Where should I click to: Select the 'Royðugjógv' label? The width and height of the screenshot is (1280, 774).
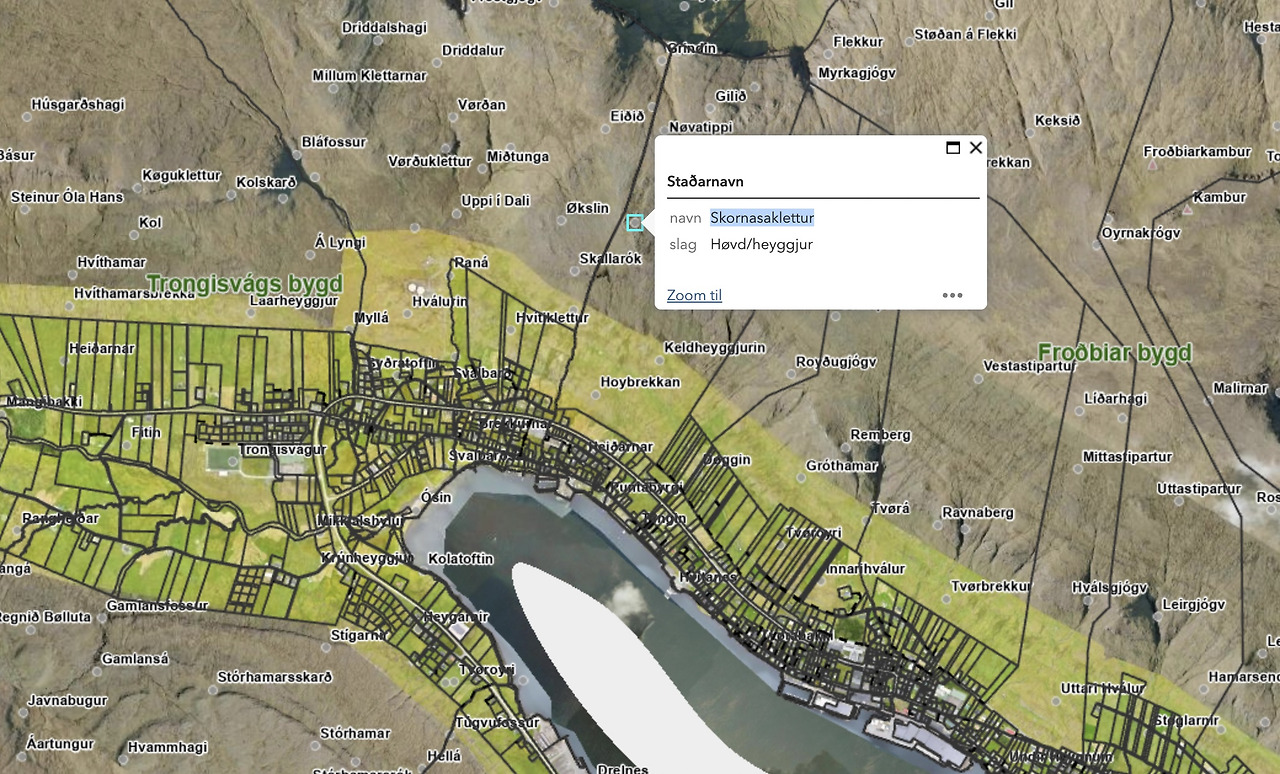(836, 361)
